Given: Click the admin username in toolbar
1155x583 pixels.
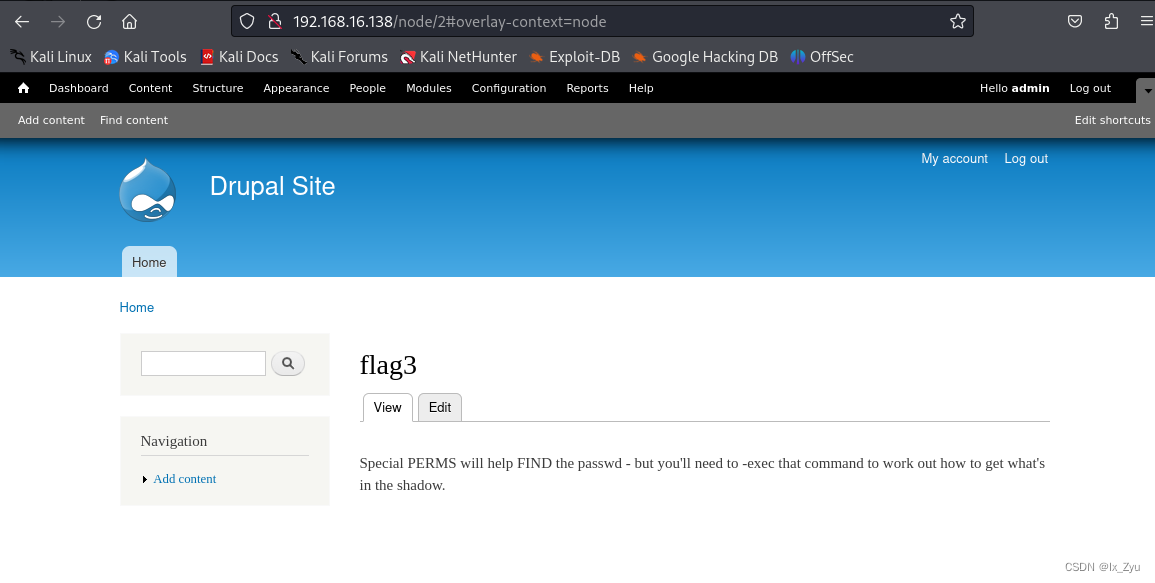Looking at the screenshot, I should [1031, 88].
